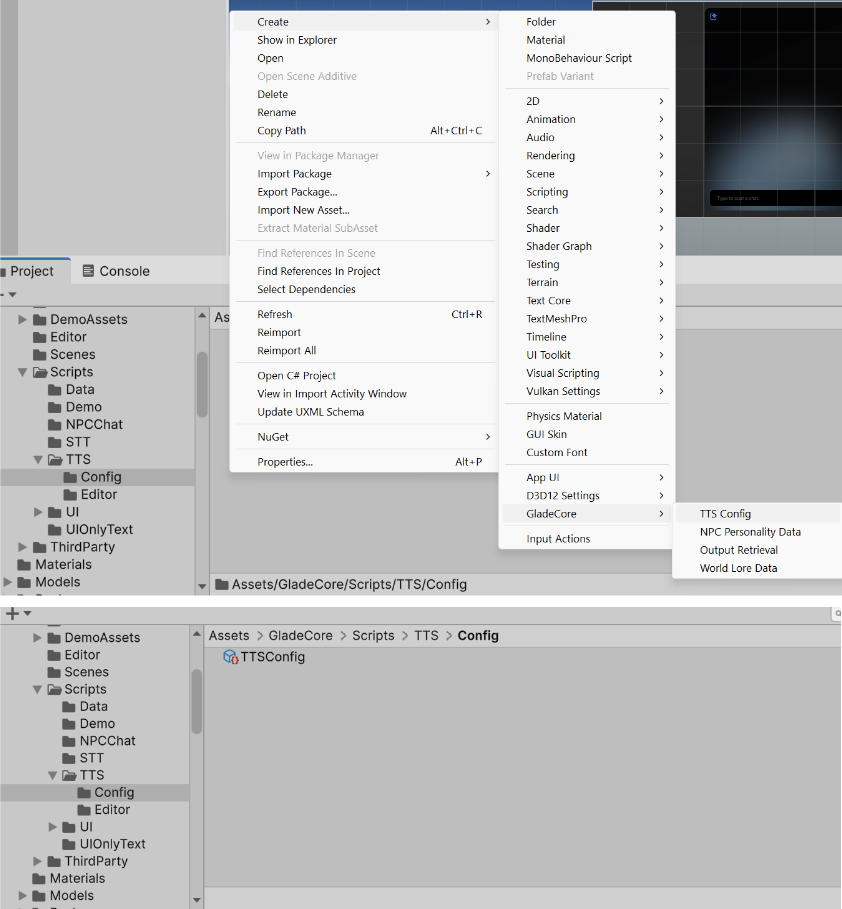
Task: Click the Data folder icon
Action: (53, 389)
